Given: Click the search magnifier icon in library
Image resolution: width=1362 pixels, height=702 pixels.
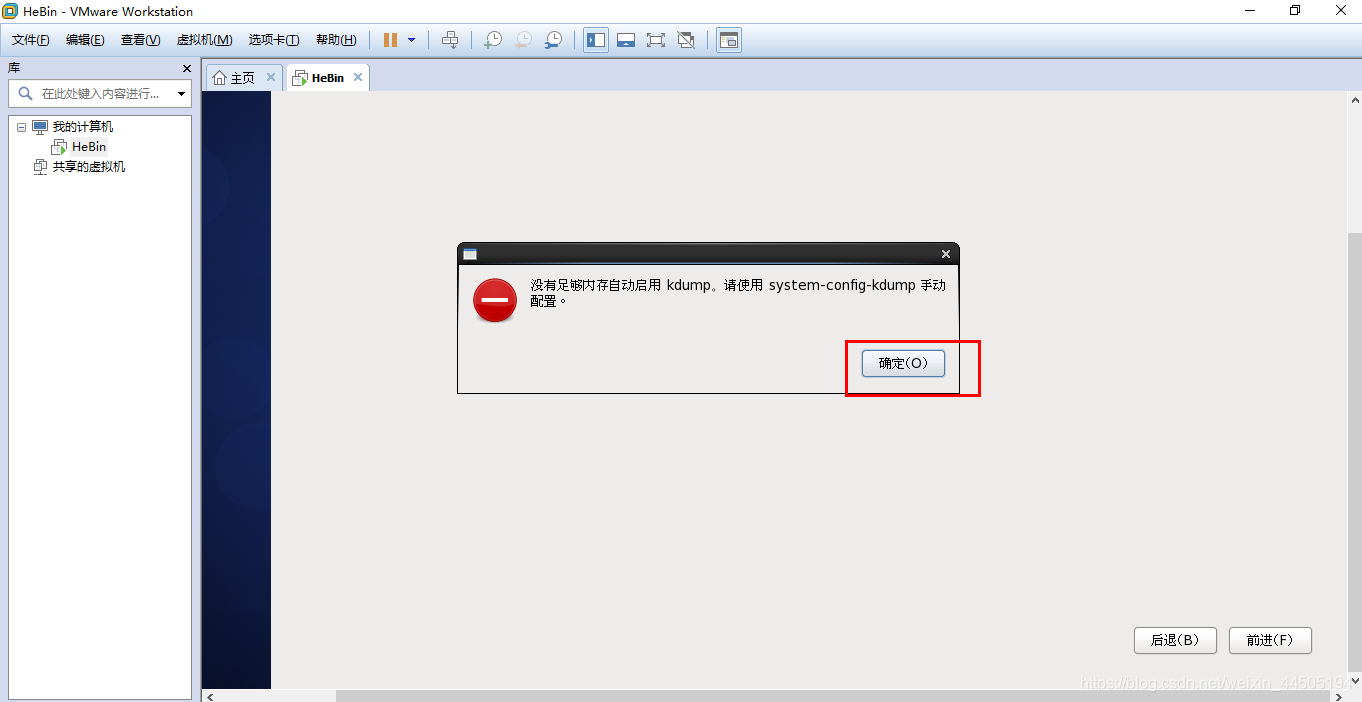Looking at the screenshot, I should (x=25, y=94).
